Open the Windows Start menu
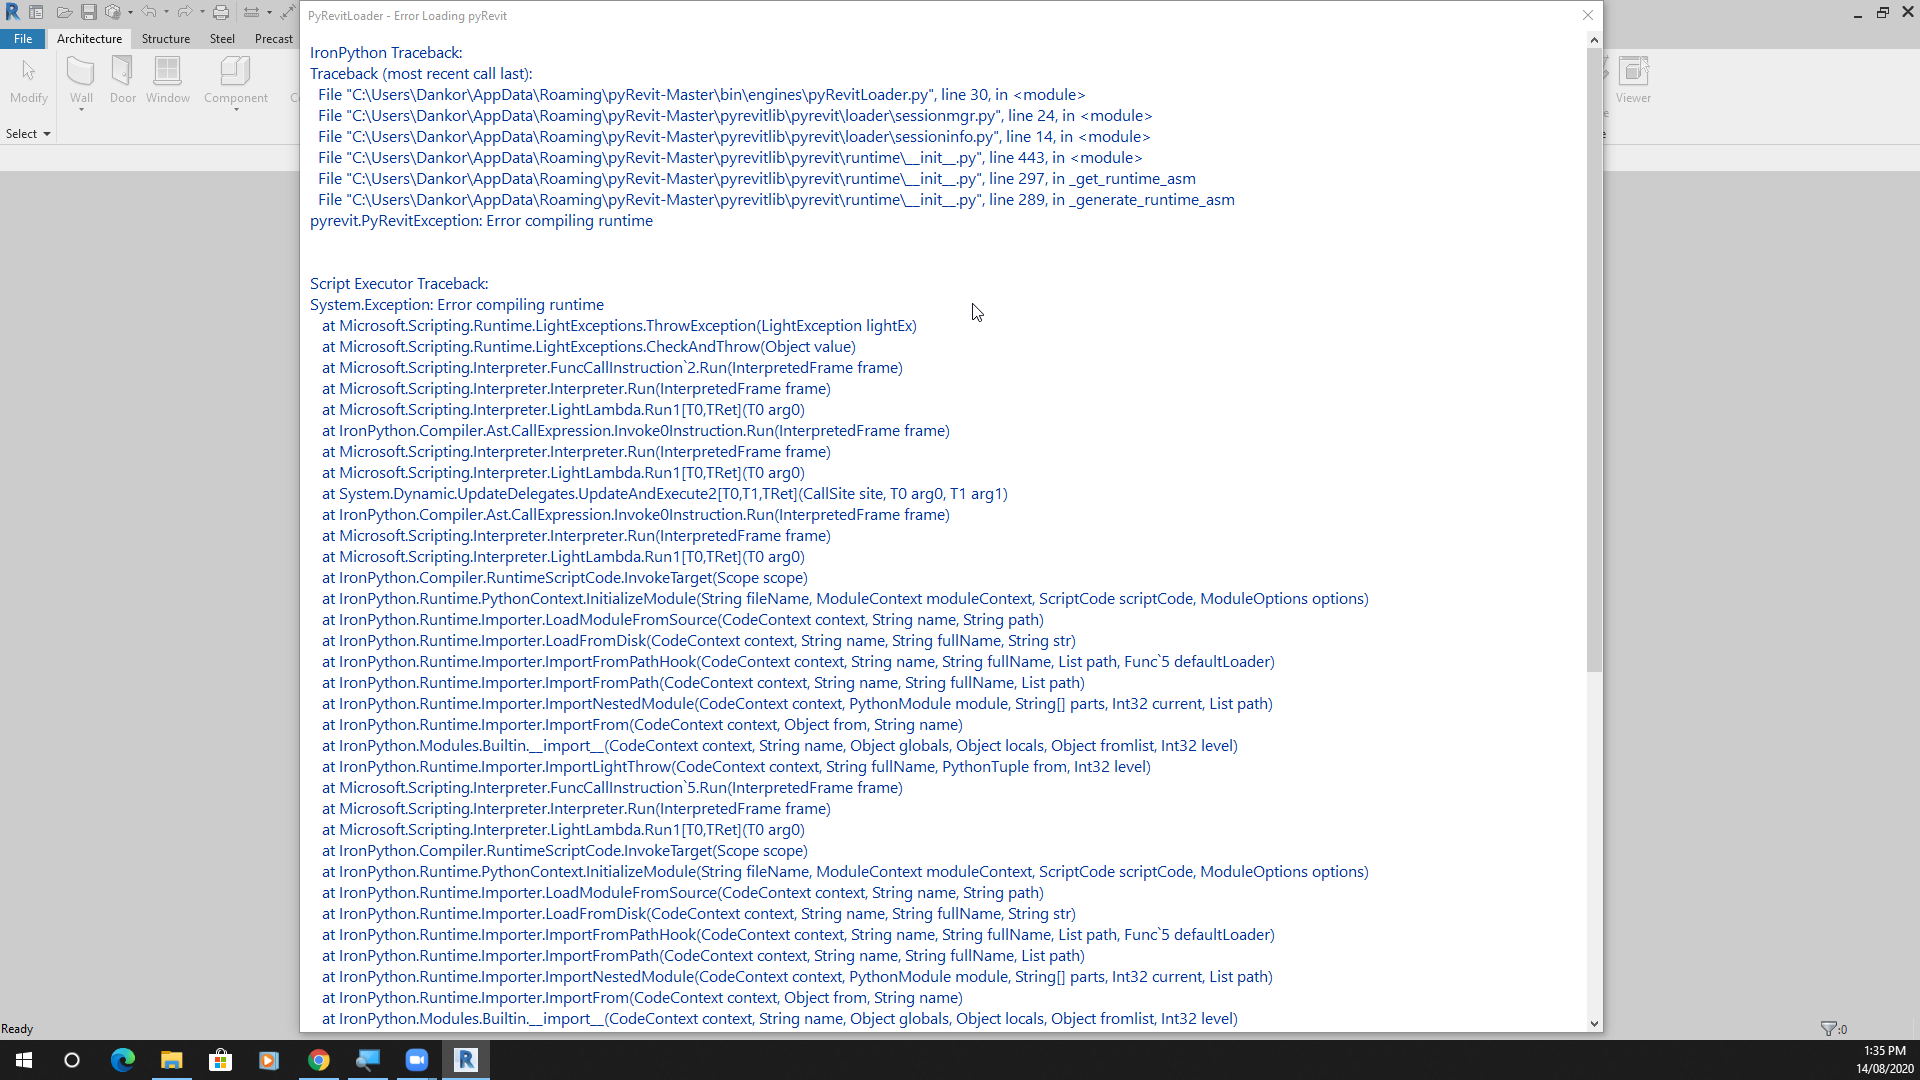Viewport: 1920px width, 1080px height. [24, 1060]
